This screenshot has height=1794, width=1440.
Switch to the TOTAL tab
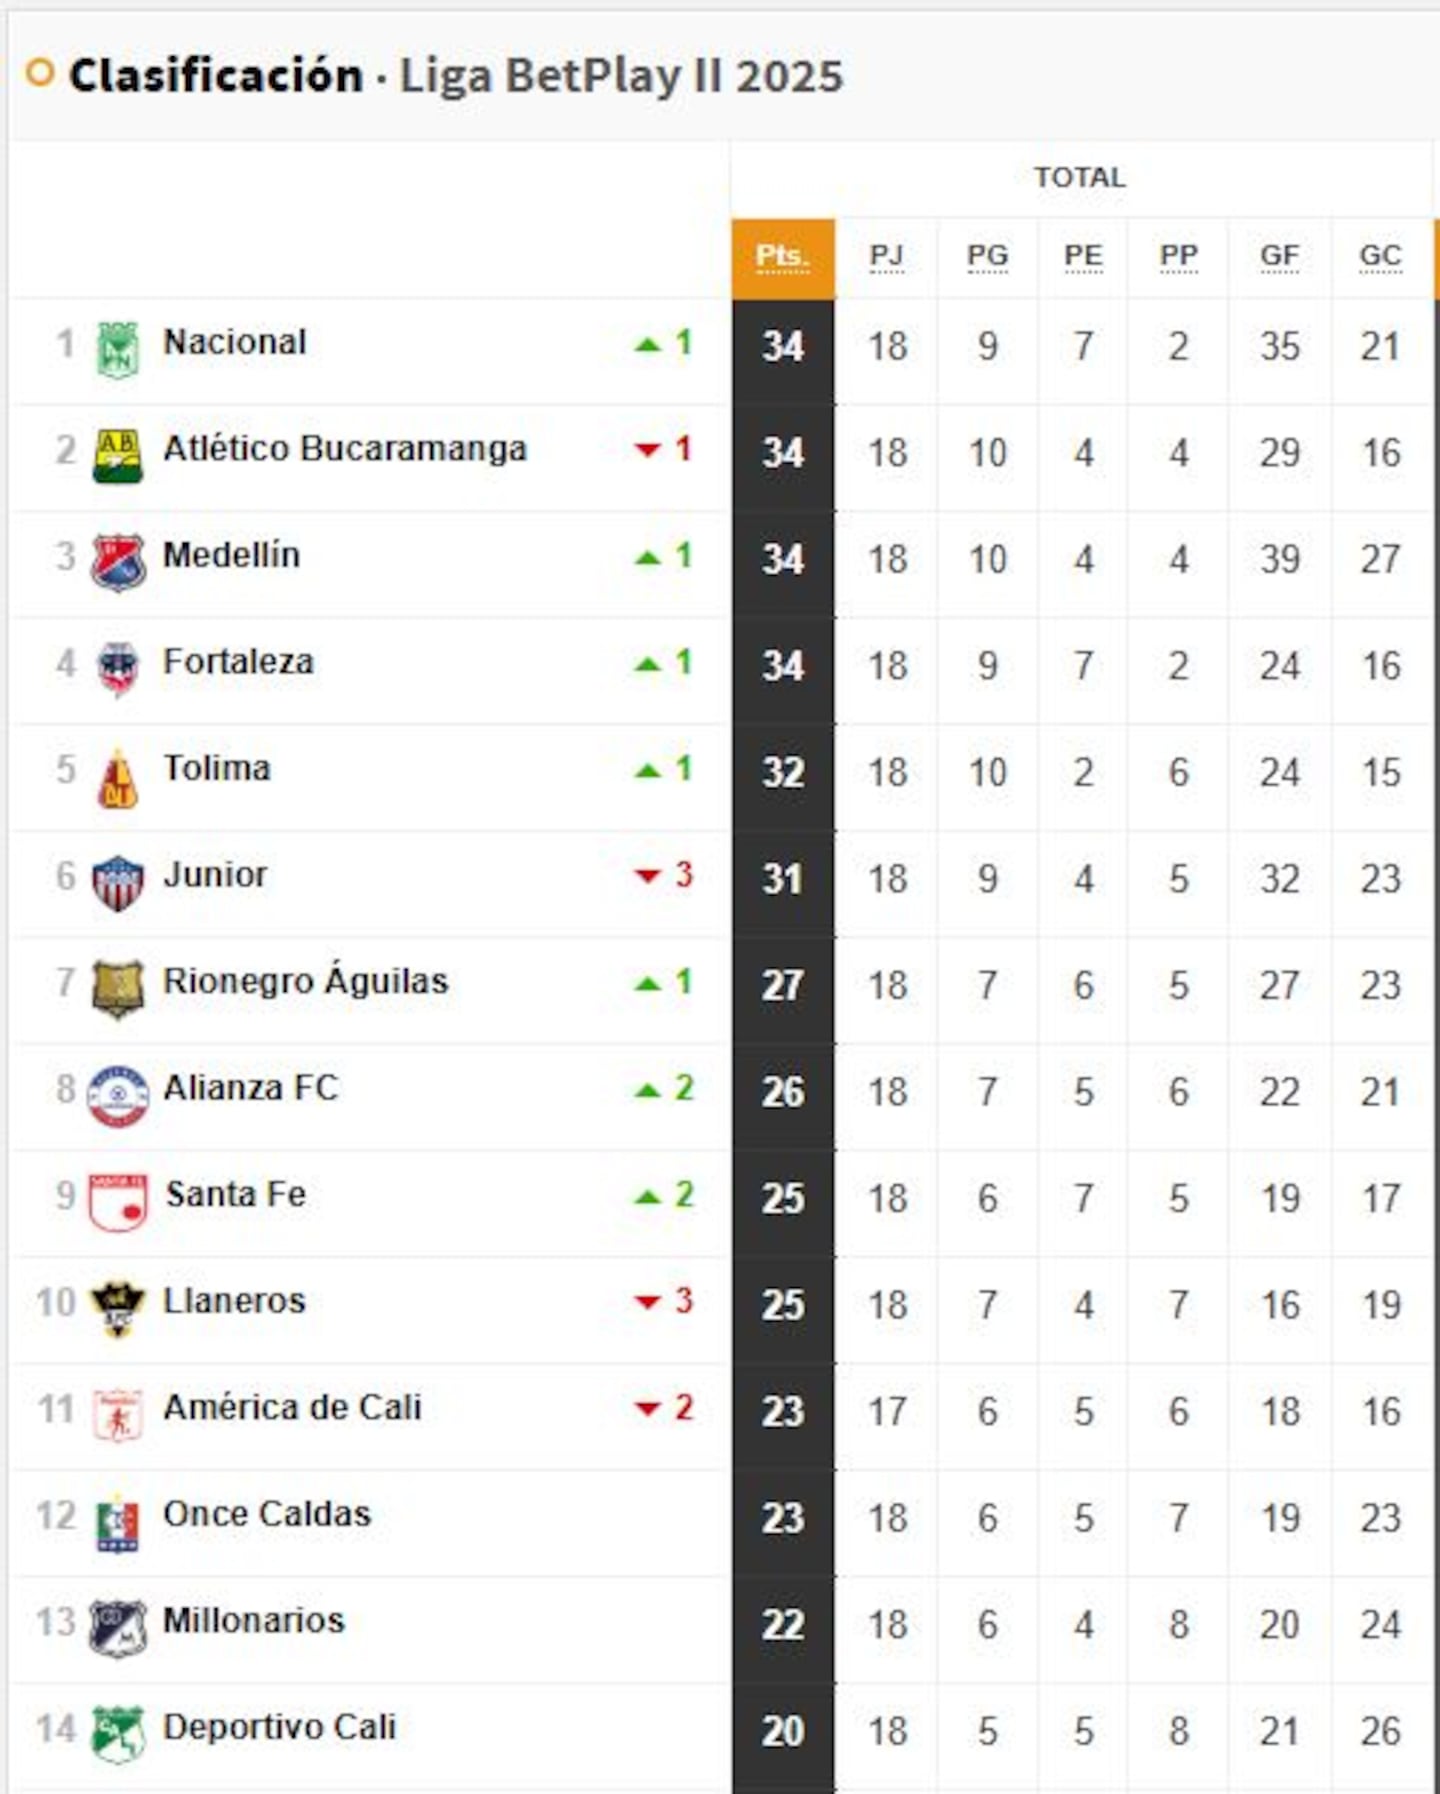click(x=1078, y=177)
